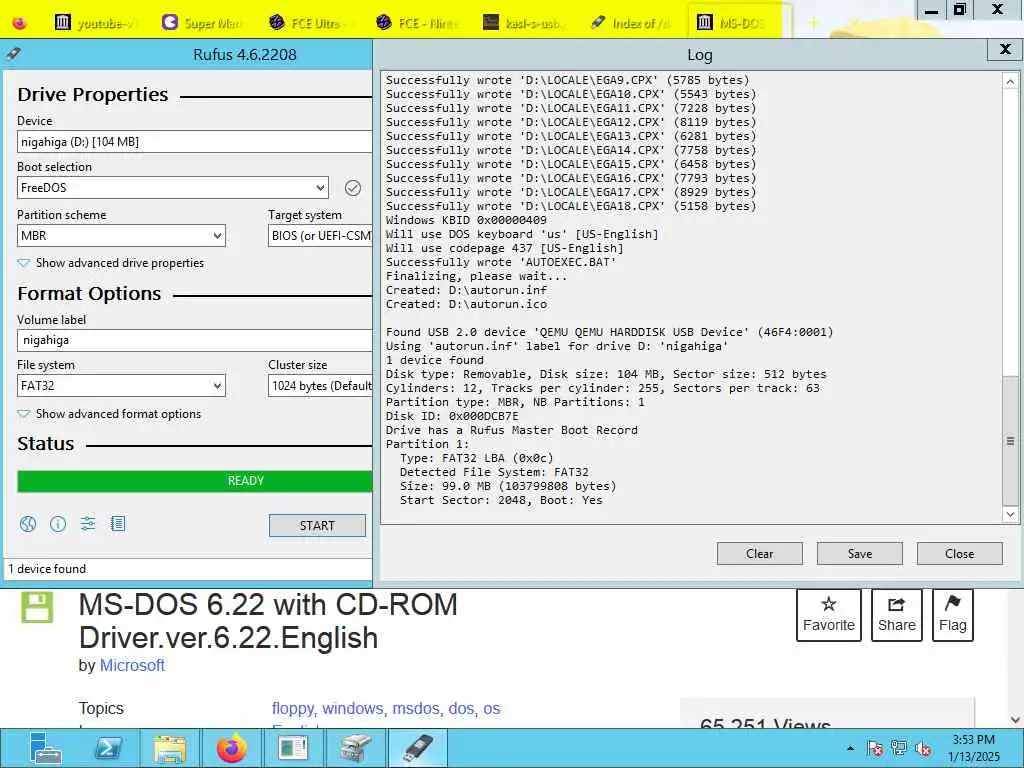Open Rufus application settings sliders icon
1024x768 pixels.
coord(88,524)
